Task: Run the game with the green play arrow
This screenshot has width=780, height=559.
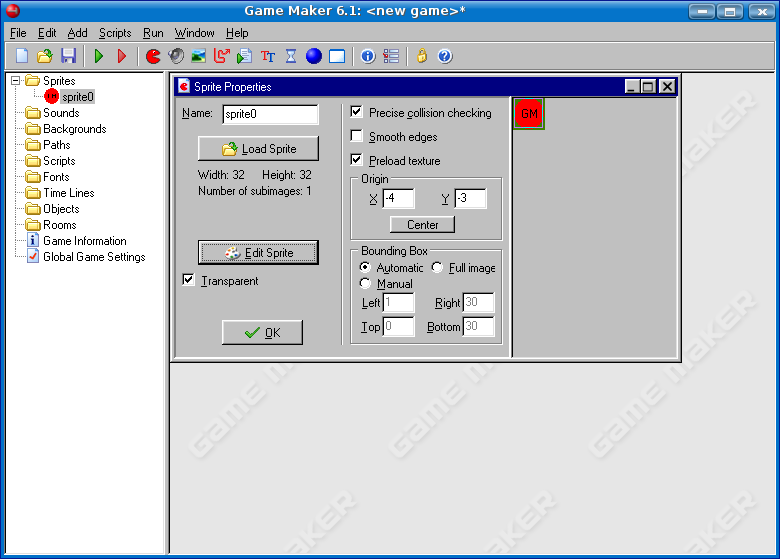Action: point(99,56)
